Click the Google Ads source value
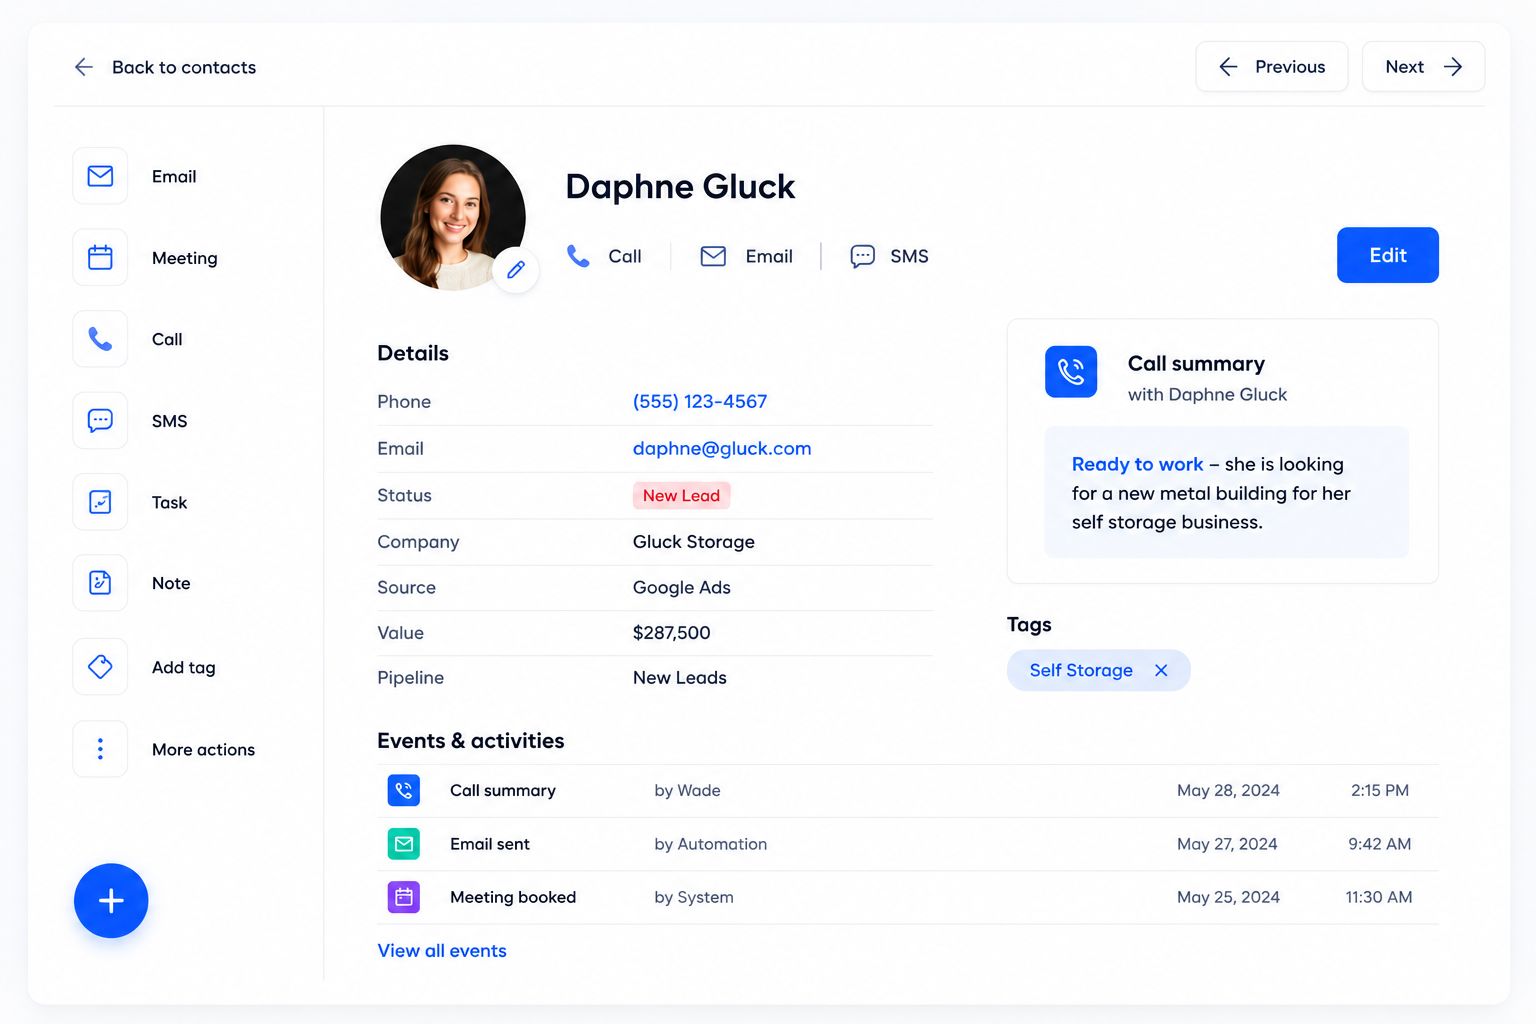The width and height of the screenshot is (1536, 1024). coord(682,588)
